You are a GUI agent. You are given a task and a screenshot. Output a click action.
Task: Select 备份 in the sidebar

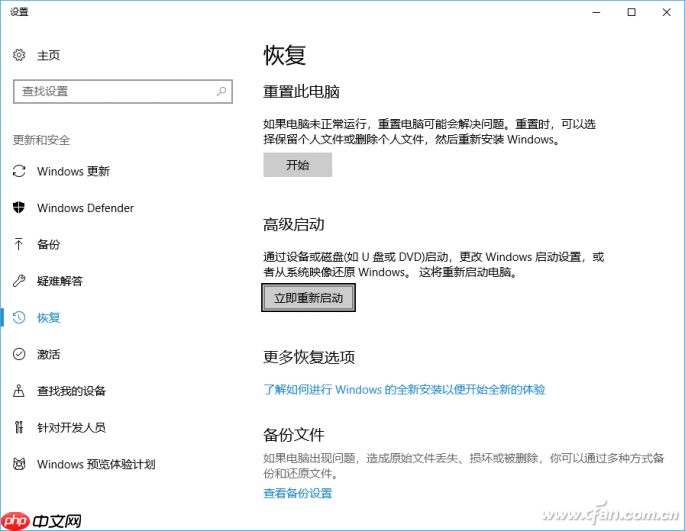pyautogui.click(x=48, y=244)
